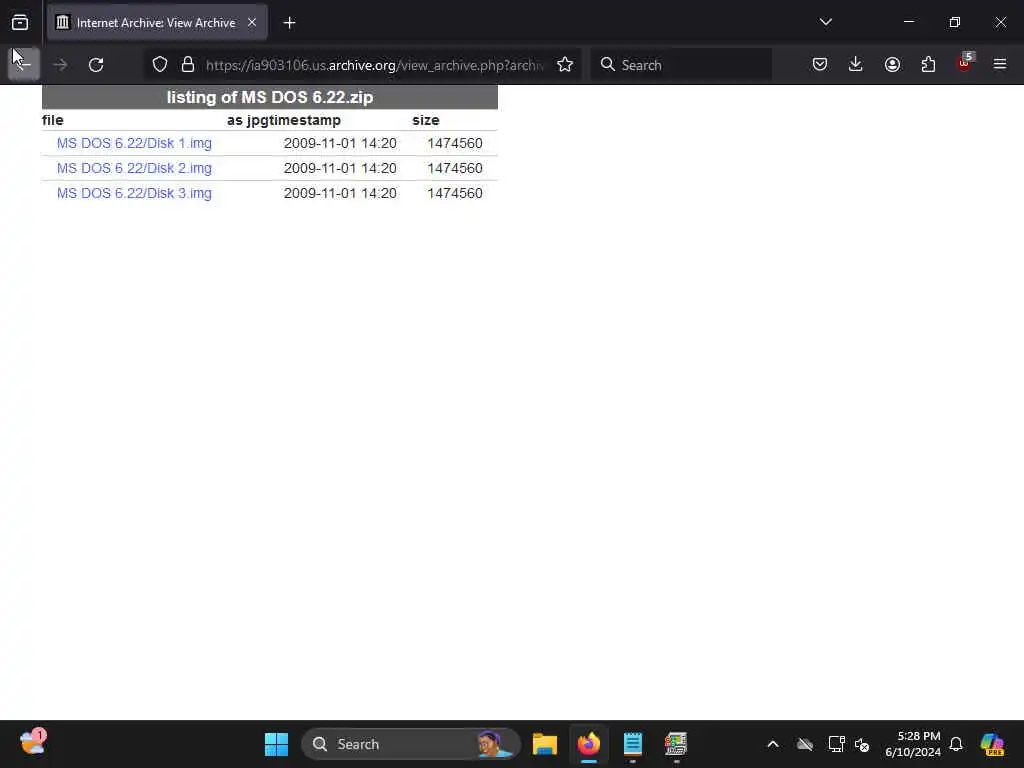Open the Firefox account icon
The height and width of the screenshot is (768, 1024).
coord(892,65)
